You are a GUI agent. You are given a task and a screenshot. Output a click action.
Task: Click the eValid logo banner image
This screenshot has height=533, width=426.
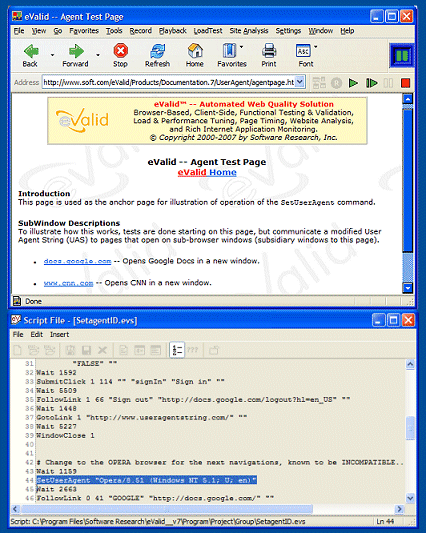tap(83, 121)
